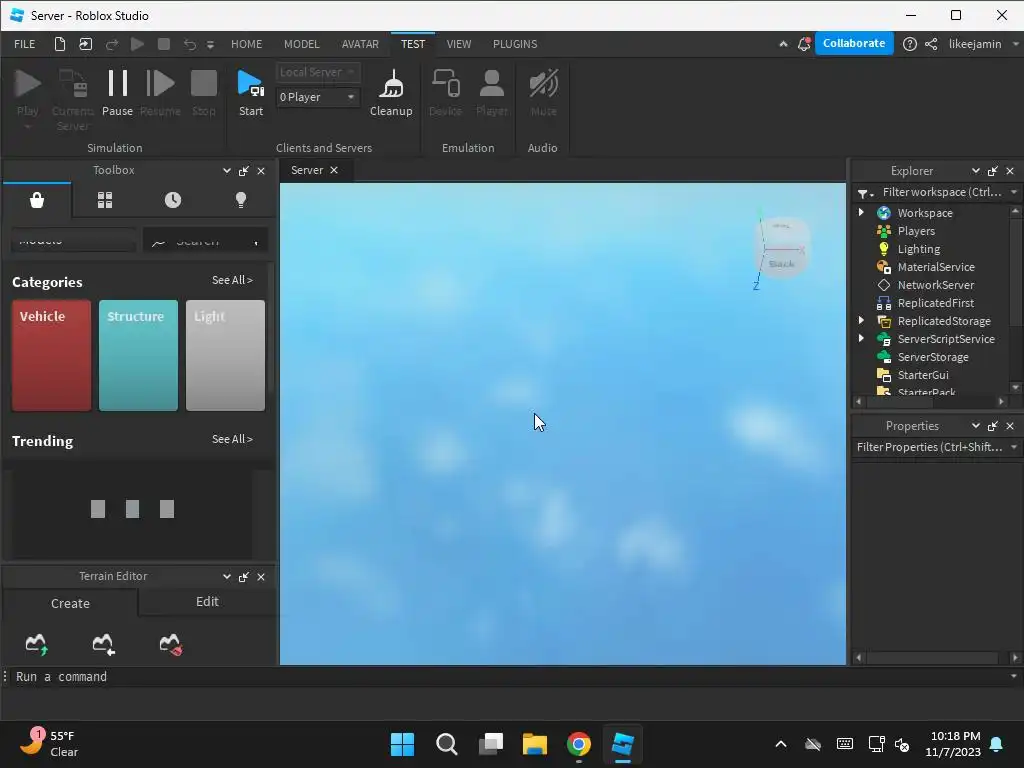The height and width of the screenshot is (768, 1024).
Task: Open the Device emulation tool
Action: coord(445,93)
